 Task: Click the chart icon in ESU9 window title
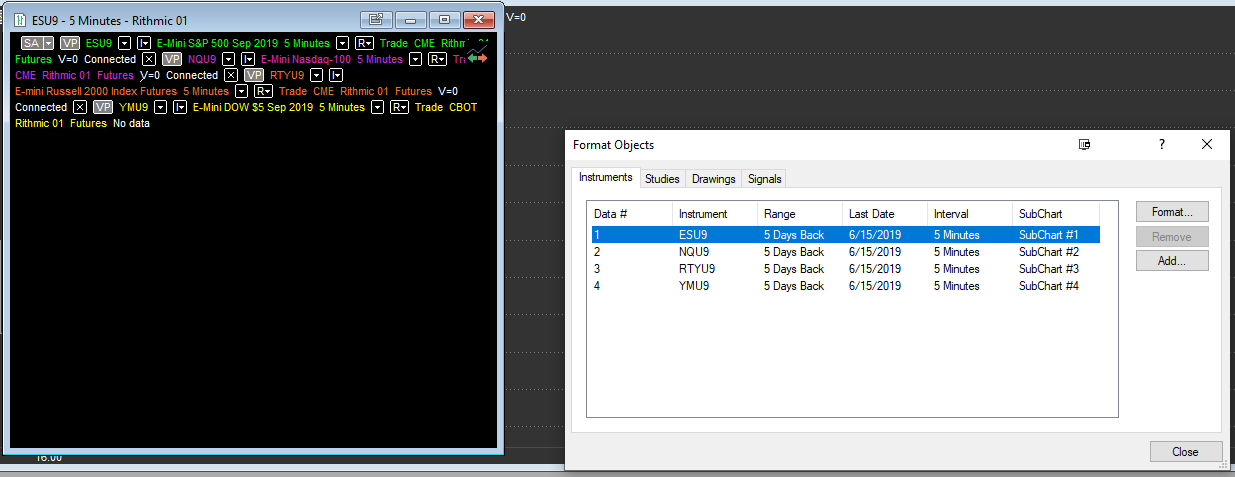(x=19, y=20)
